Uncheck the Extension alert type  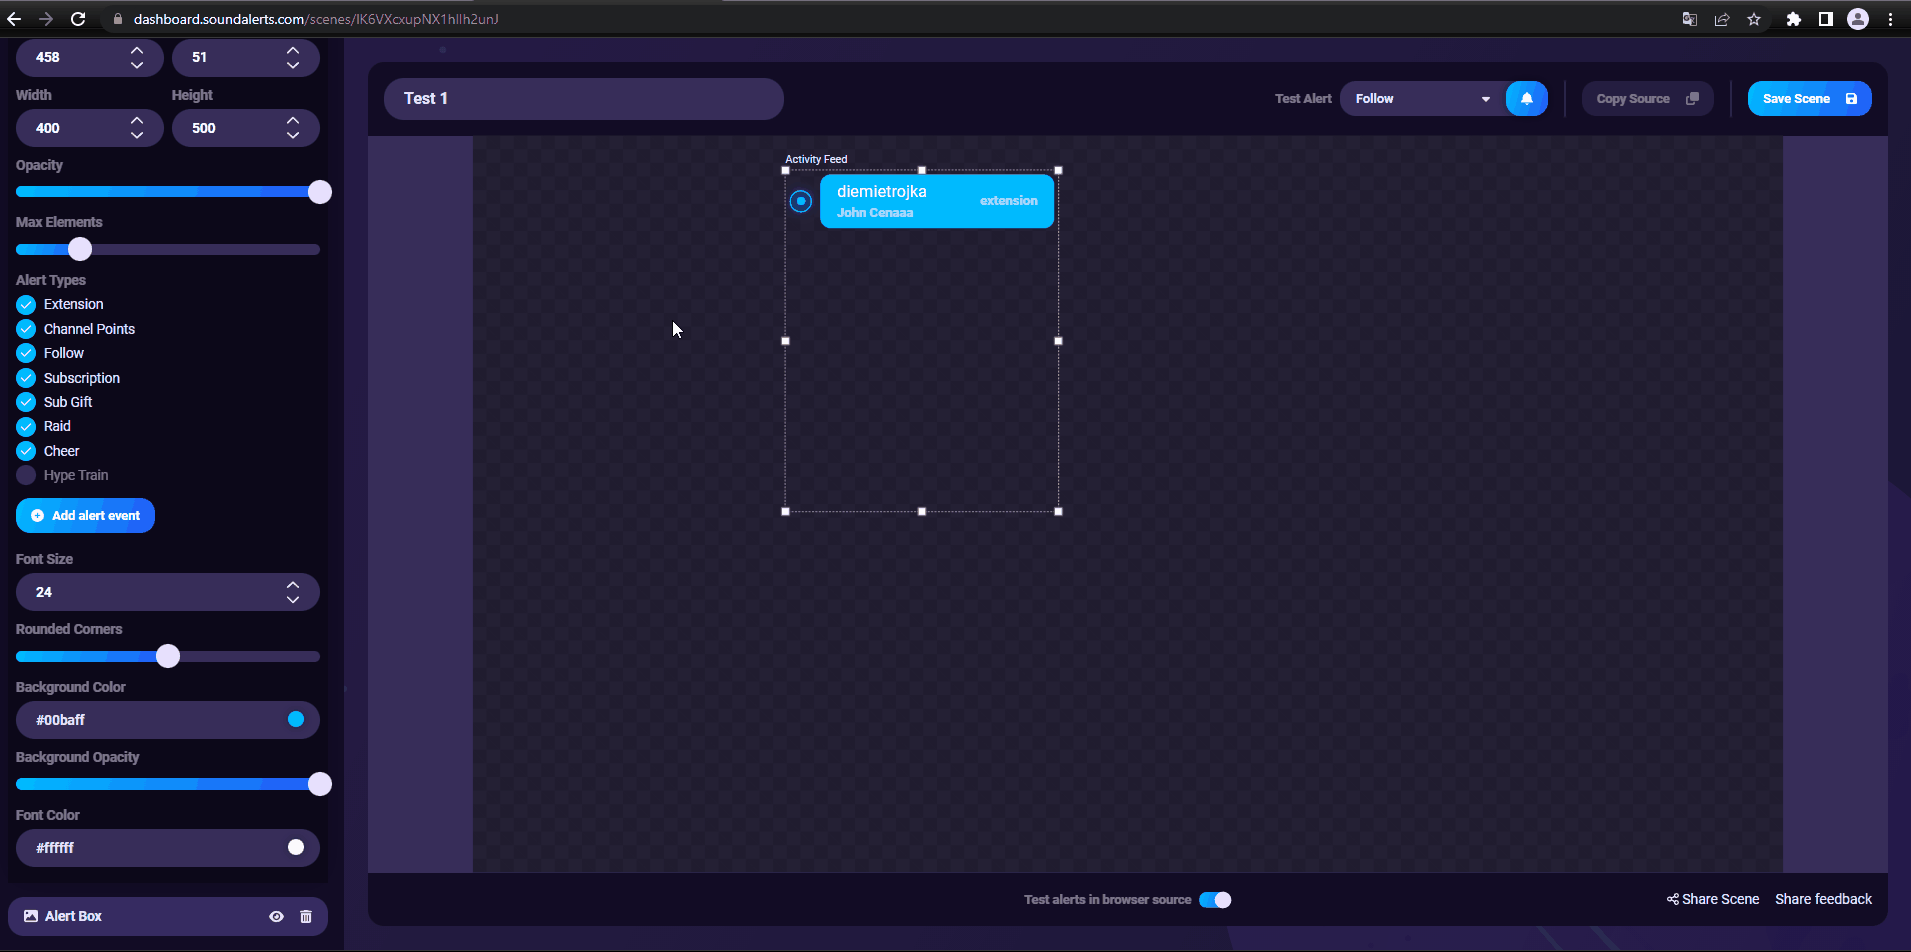[26, 305]
